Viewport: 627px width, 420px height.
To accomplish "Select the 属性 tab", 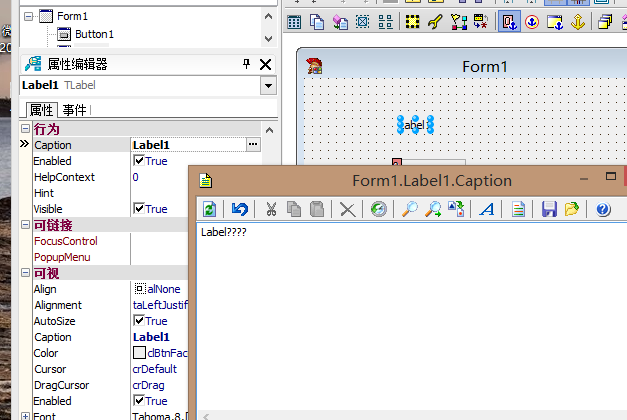I will coord(40,110).
